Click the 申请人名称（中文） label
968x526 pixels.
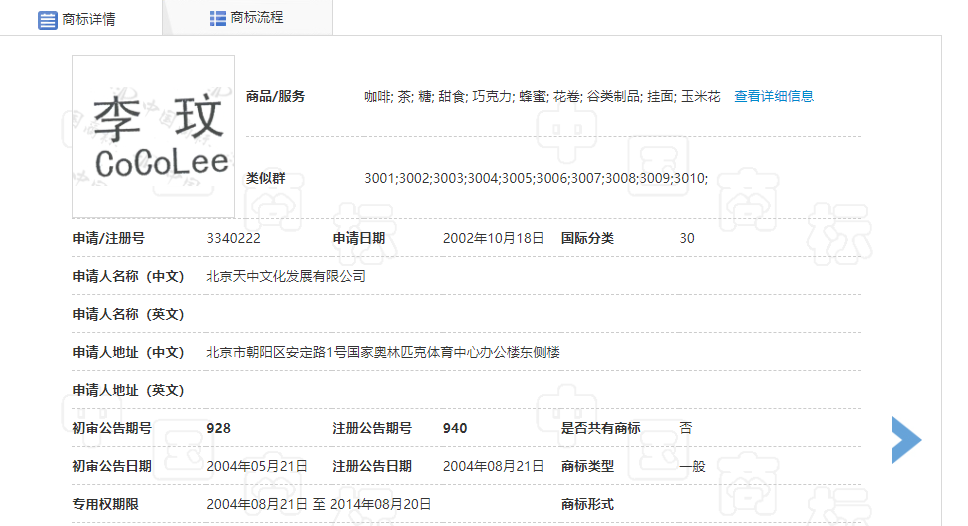pyautogui.click(x=128, y=277)
